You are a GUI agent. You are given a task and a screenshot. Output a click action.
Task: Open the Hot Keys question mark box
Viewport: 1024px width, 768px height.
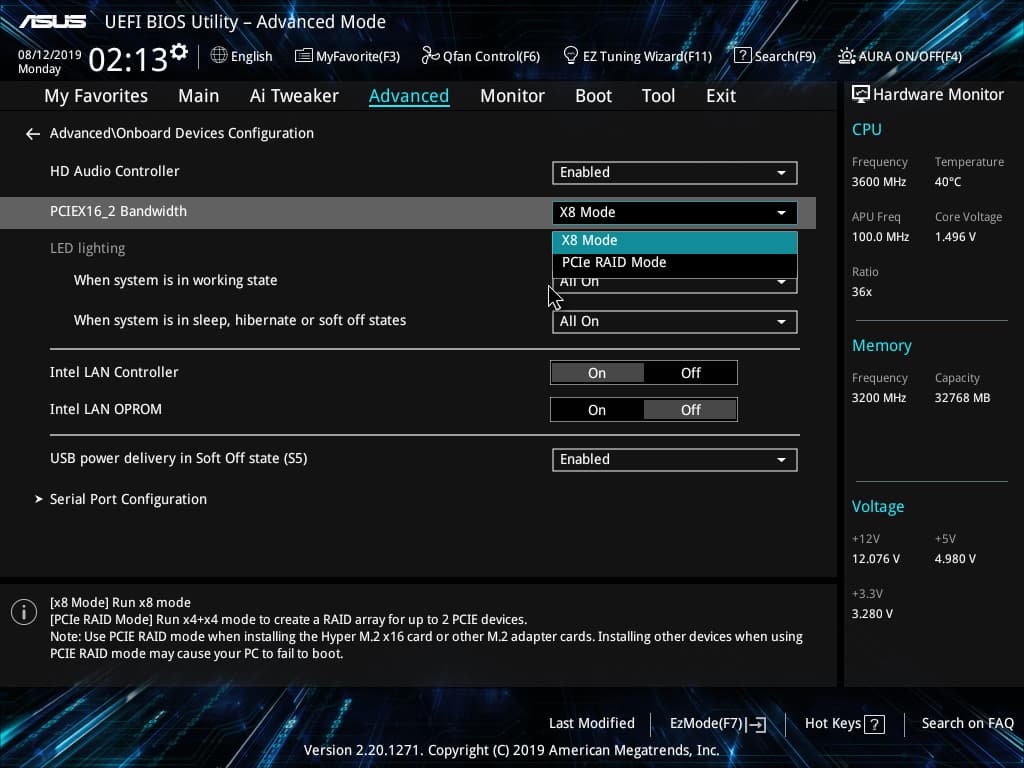874,724
